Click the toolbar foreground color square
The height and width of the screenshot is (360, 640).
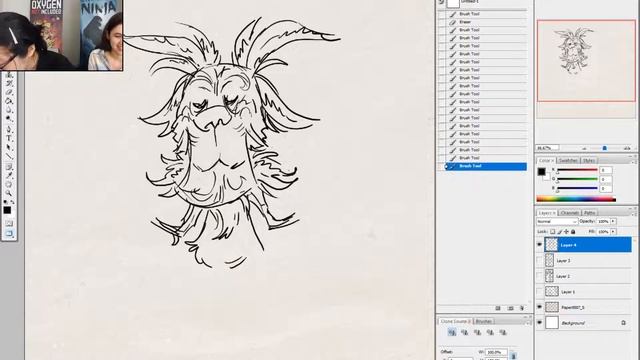(7, 210)
